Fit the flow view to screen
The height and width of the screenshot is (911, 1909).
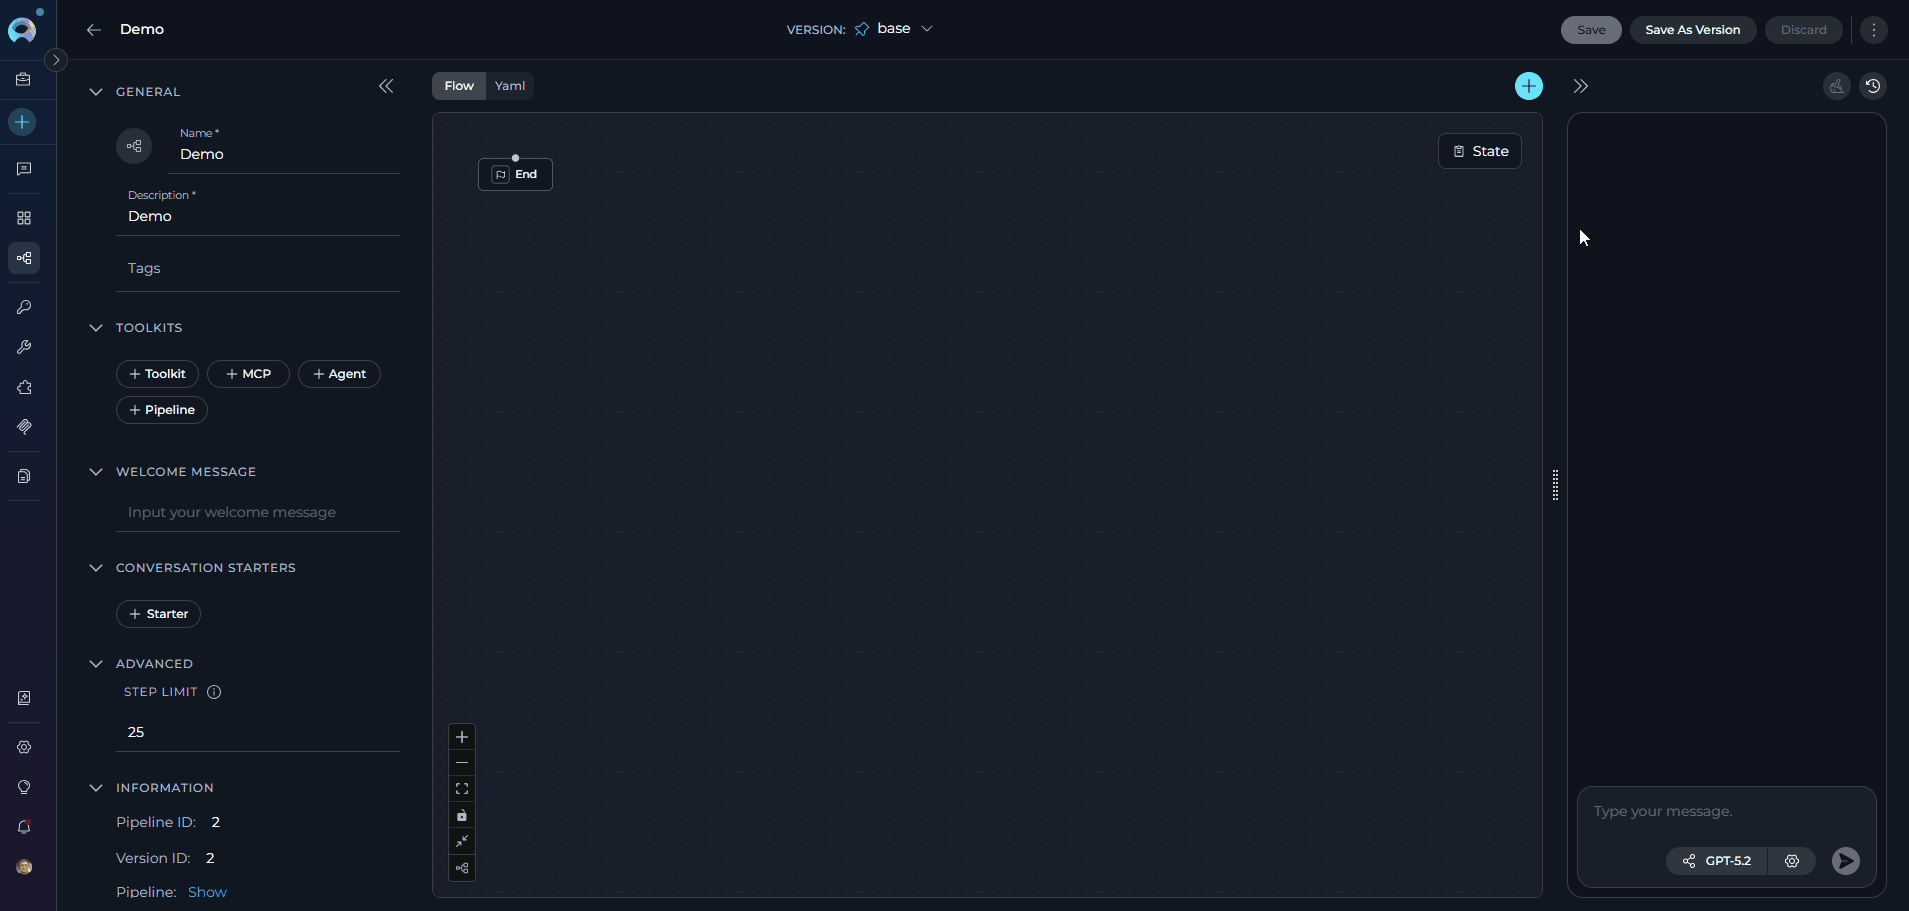[461, 789]
